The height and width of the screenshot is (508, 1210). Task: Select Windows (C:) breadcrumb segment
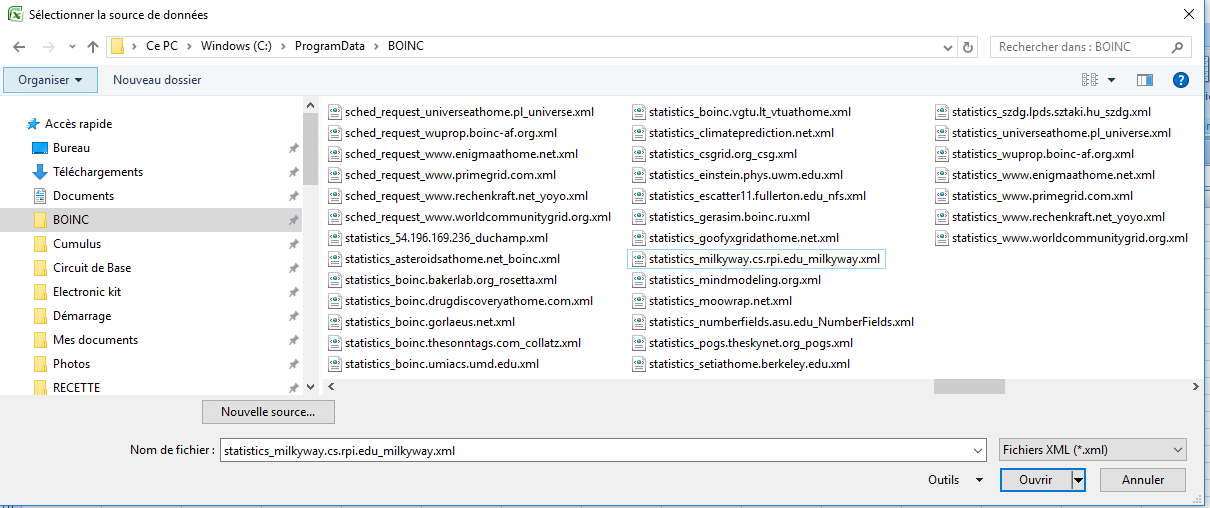236,47
